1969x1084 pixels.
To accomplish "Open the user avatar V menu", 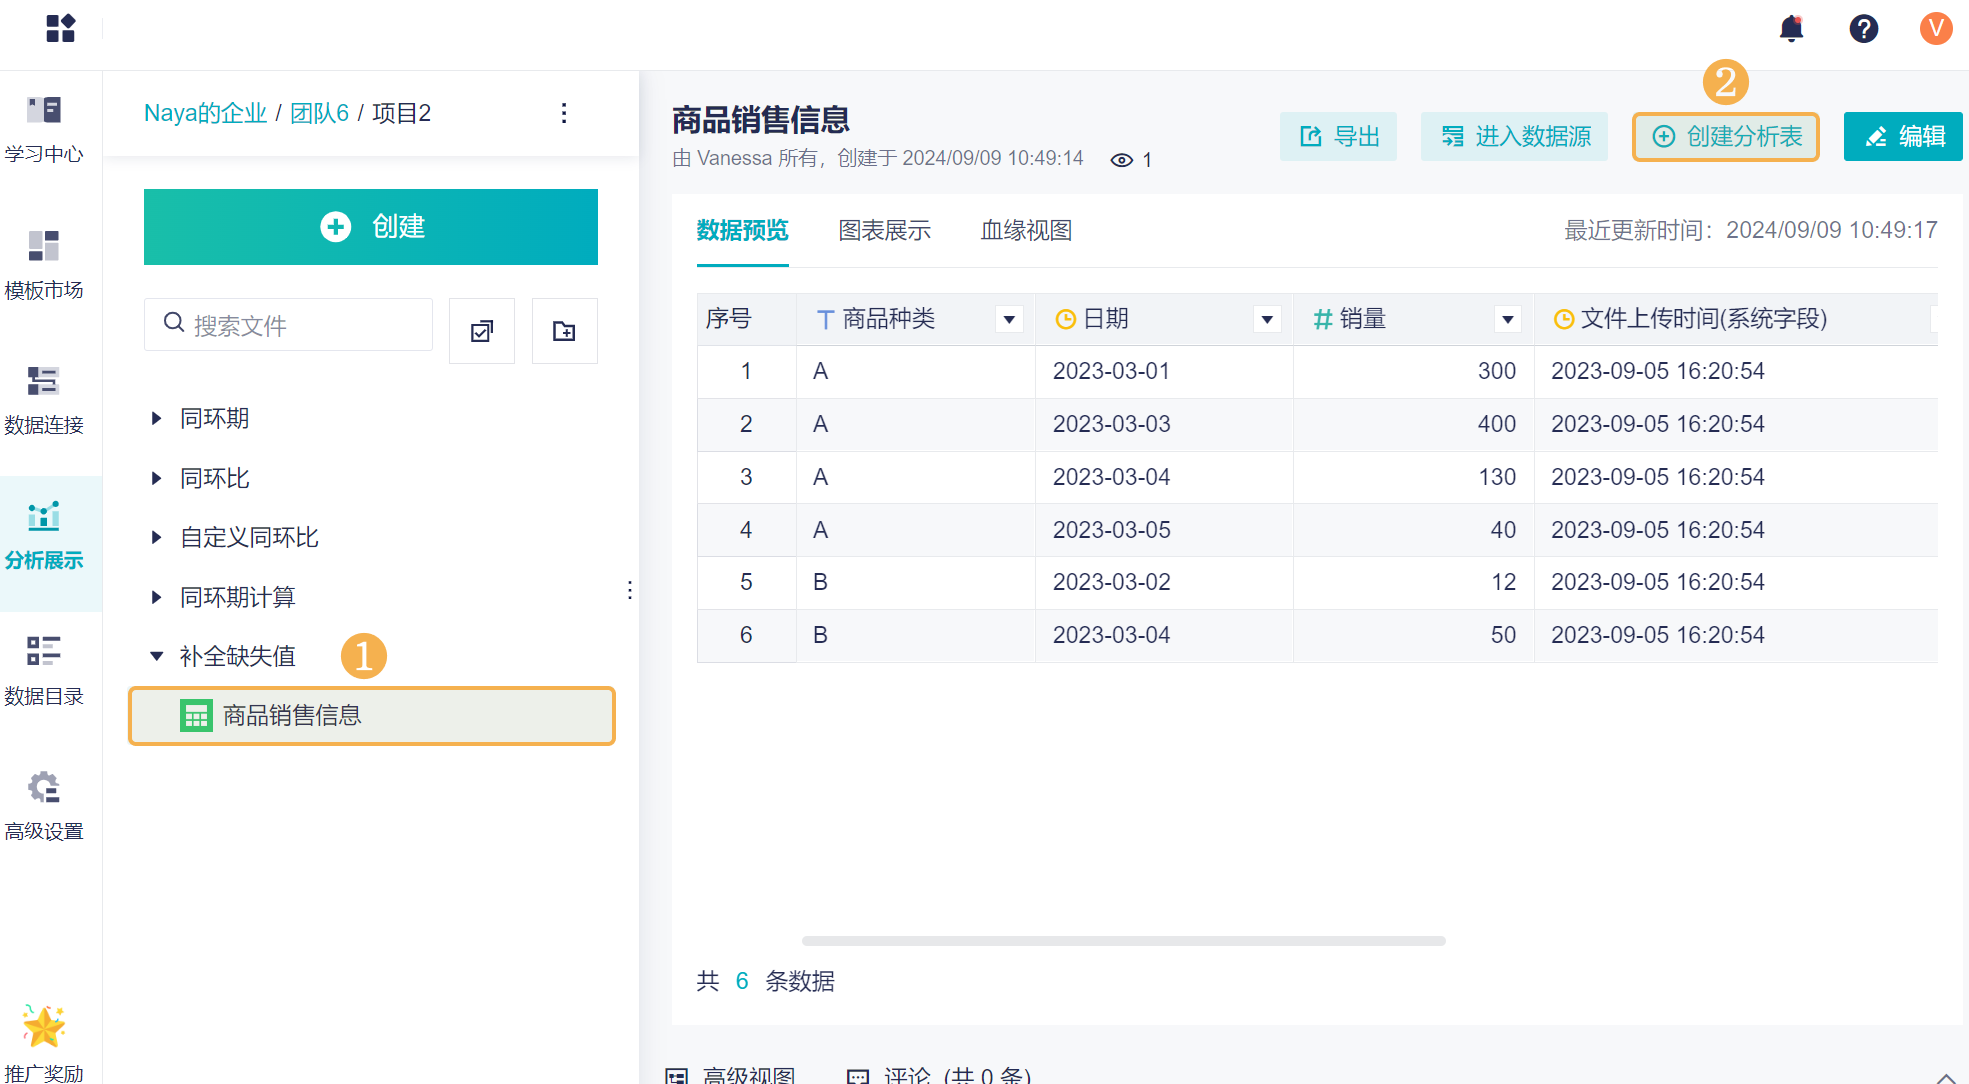I will (x=1936, y=28).
